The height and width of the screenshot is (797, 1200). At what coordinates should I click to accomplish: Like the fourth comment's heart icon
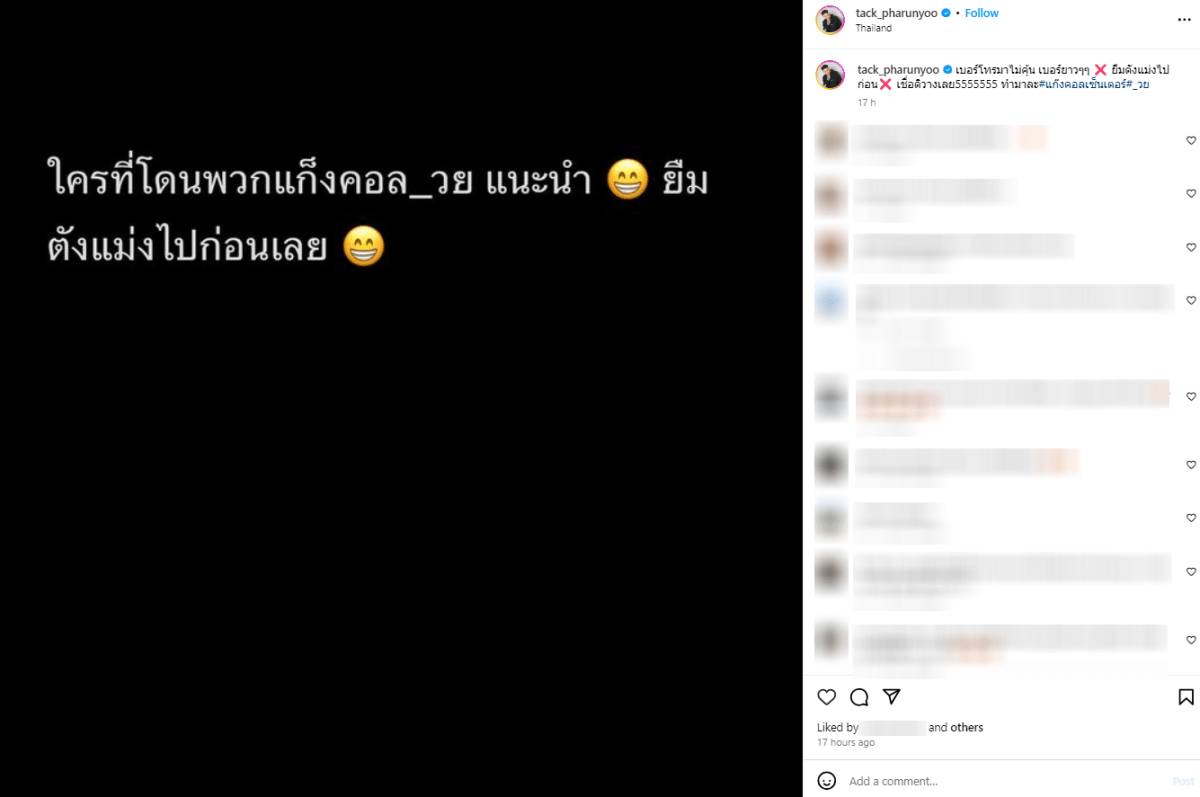[x=1191, y=300]
